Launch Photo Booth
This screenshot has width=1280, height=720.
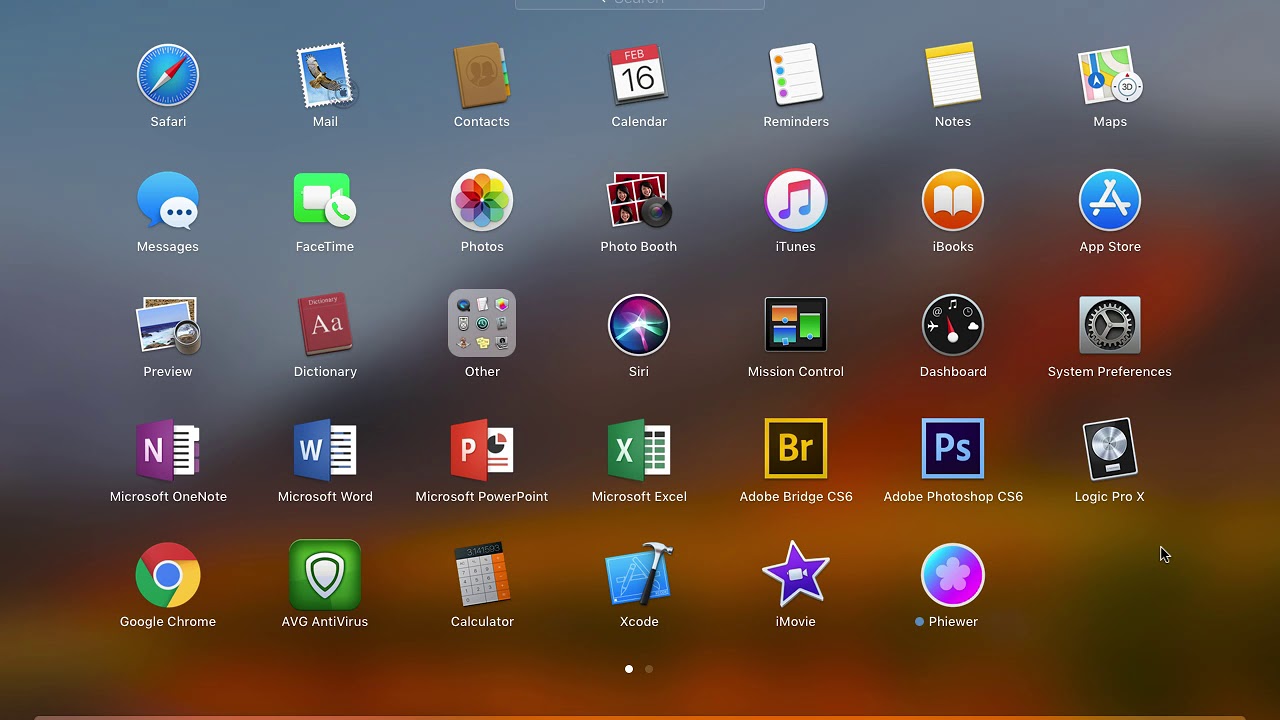[x=639, y=200]
